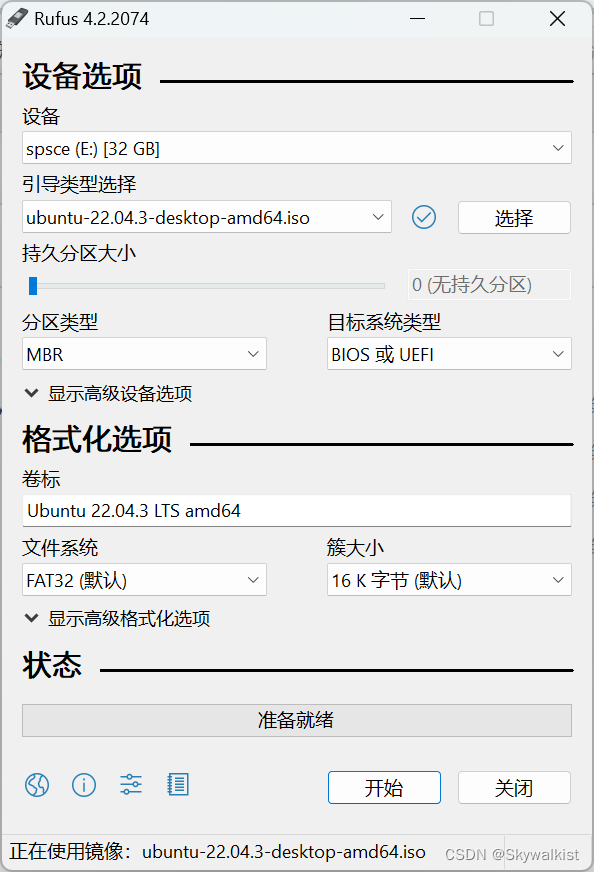Click the ISO checksum checkmark icon

click(x=424, y=217)
